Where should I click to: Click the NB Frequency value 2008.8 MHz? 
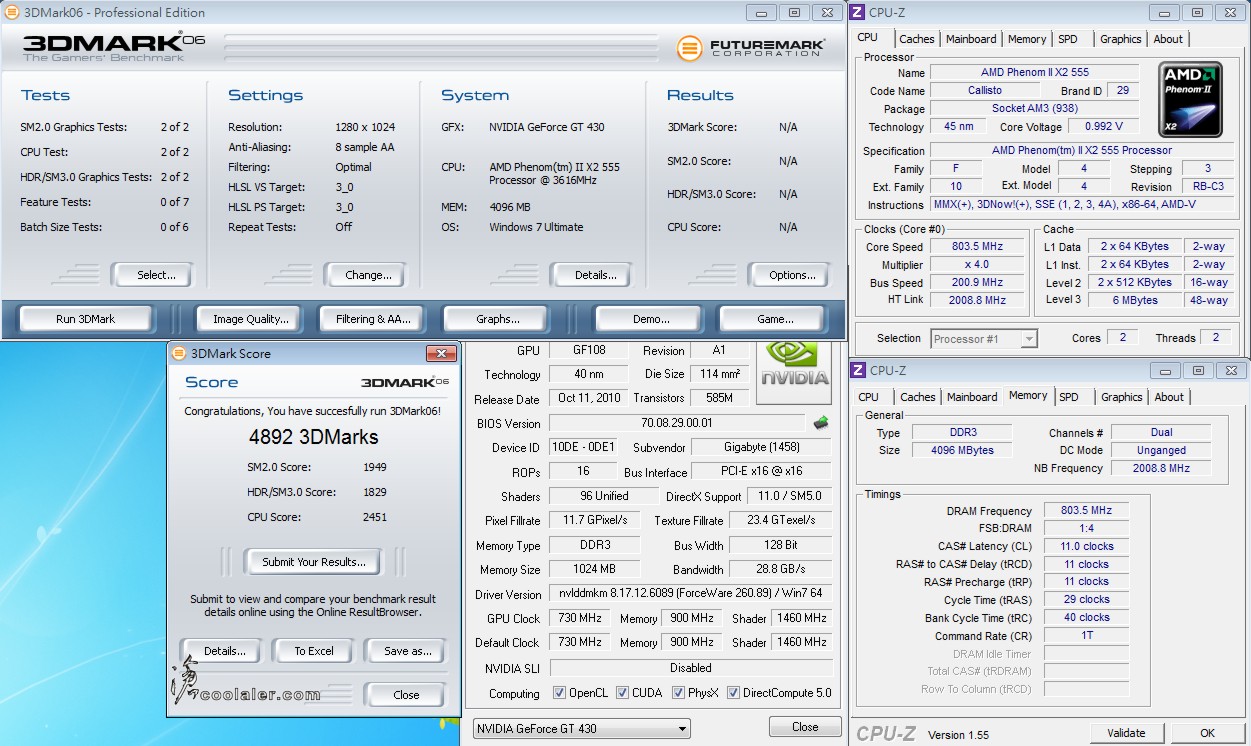coord(1161,468)
